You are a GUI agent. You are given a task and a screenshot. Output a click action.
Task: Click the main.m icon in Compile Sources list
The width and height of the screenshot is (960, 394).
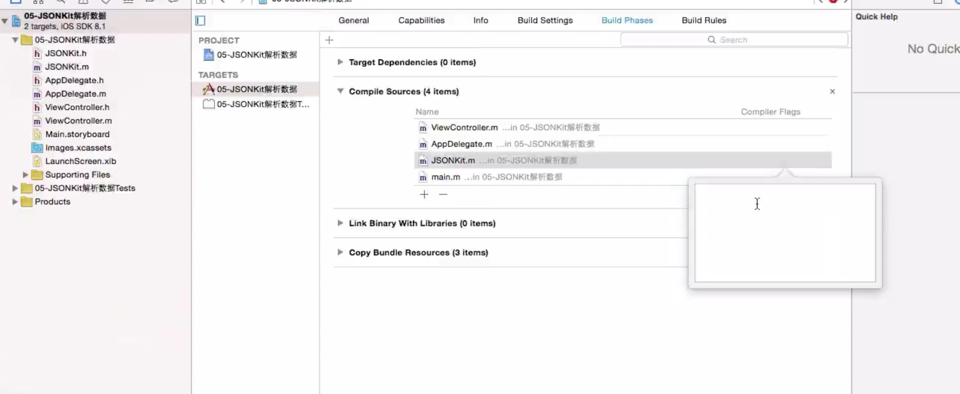tap(422, 177)
